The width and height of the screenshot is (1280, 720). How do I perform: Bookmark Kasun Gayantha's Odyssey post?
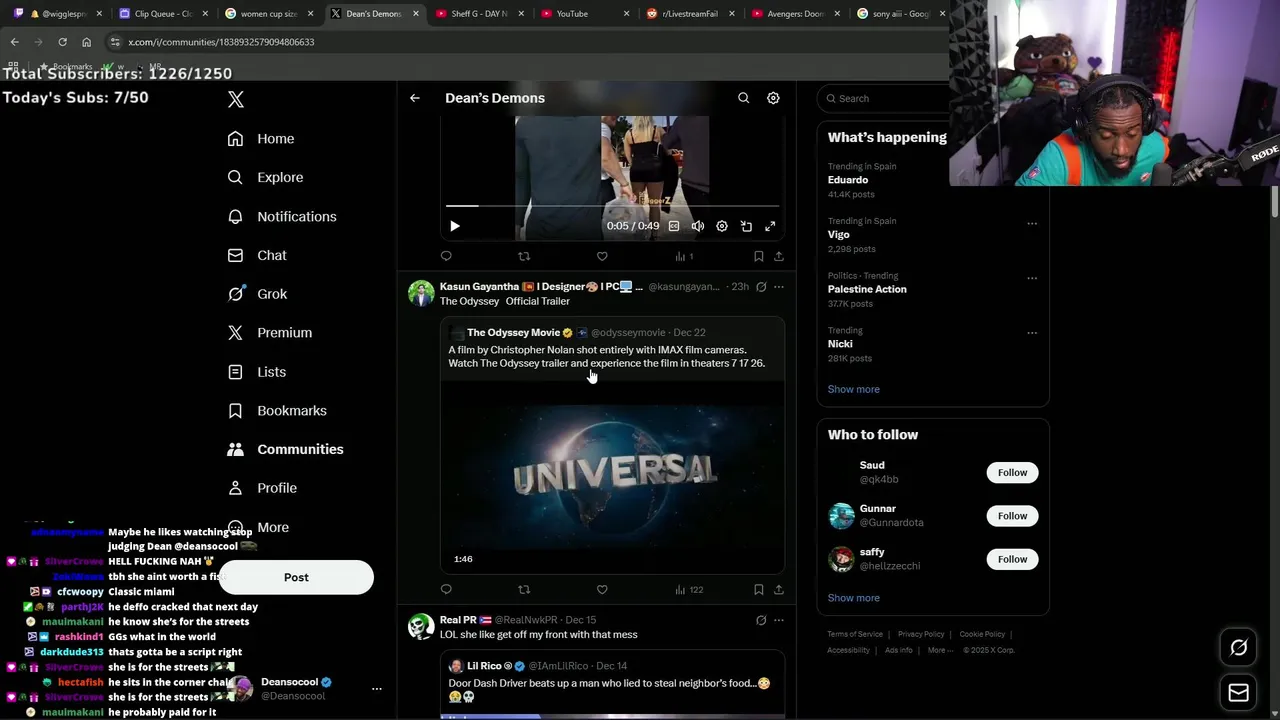point(759,590)
